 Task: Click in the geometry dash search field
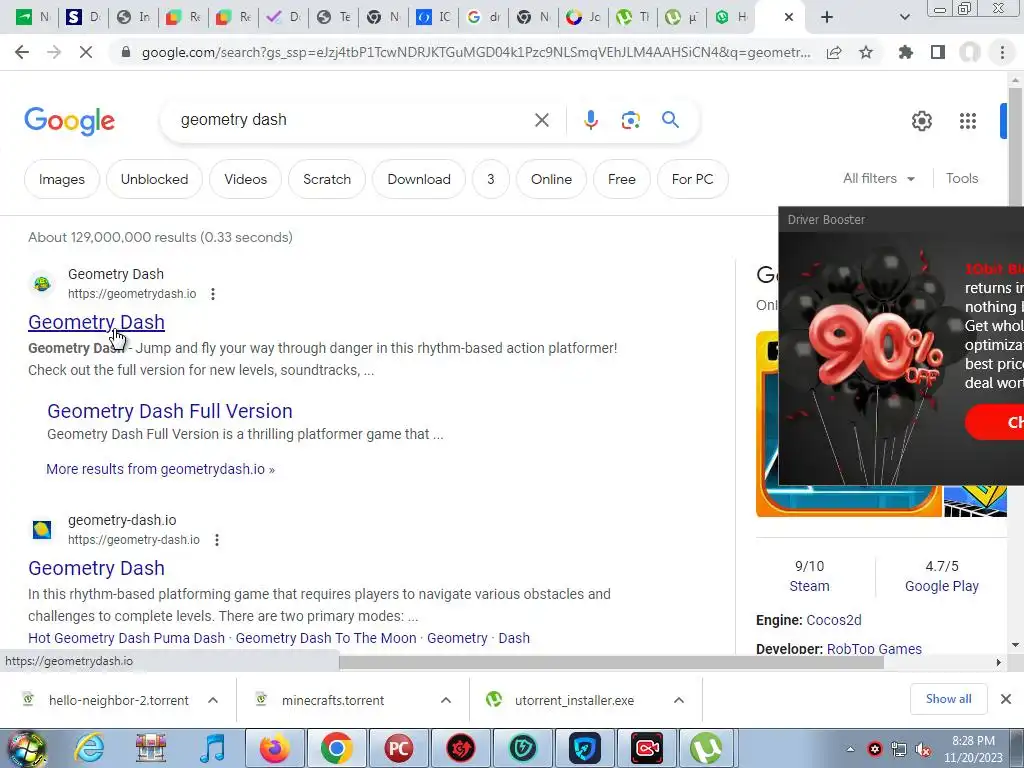click(x=353, y=120)
